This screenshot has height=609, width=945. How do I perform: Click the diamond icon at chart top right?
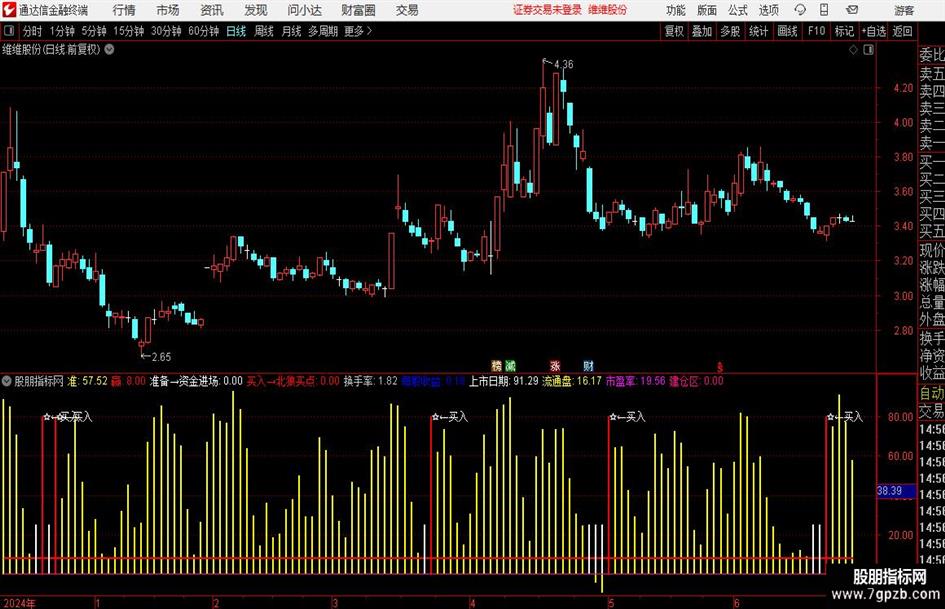point(853,50)
